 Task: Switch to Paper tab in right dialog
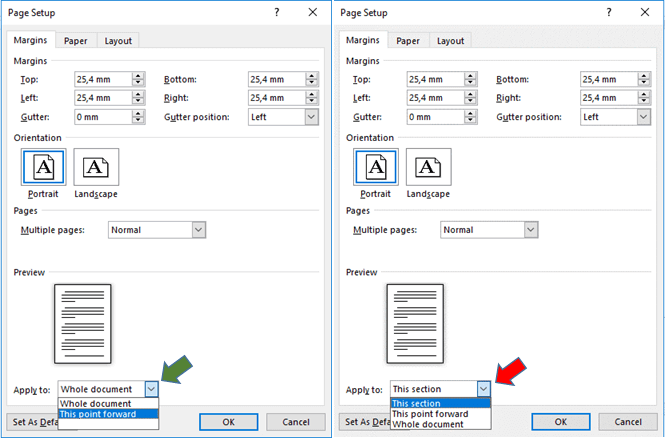pos(408,41)
